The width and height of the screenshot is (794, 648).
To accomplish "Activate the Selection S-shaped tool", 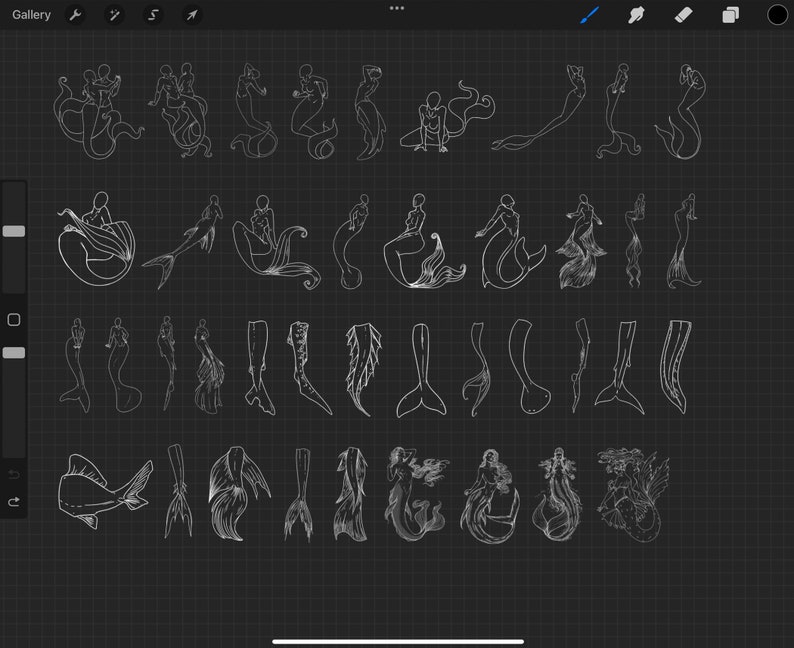I will point(153,15).
